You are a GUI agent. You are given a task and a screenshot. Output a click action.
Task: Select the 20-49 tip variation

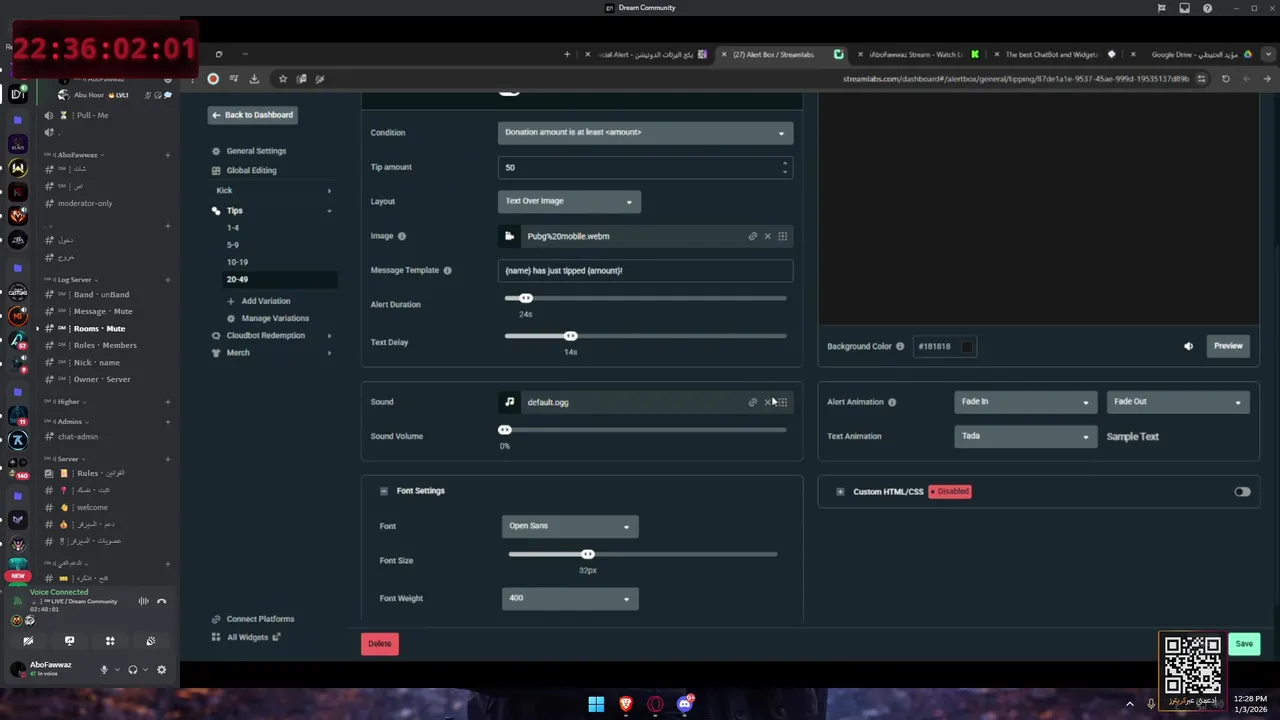(237, 279)
